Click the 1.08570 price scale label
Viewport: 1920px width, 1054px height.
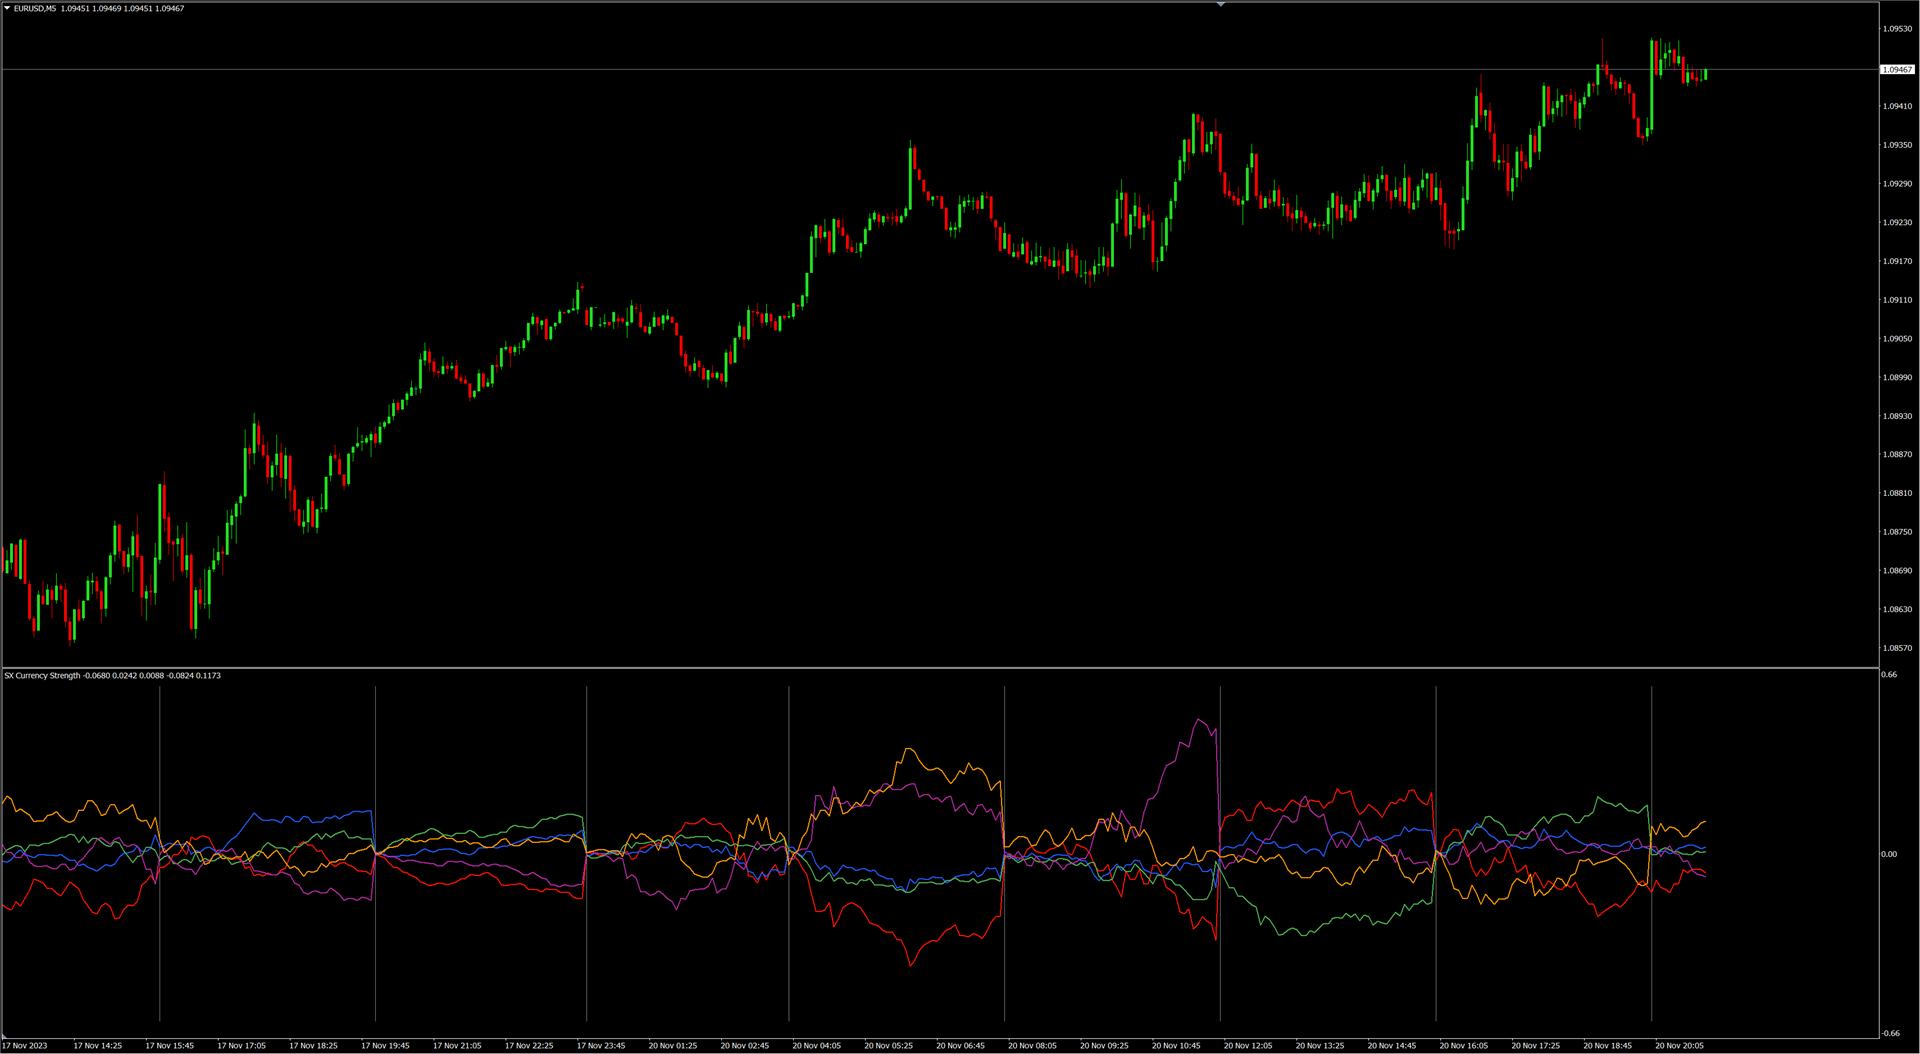(1897, 648)
